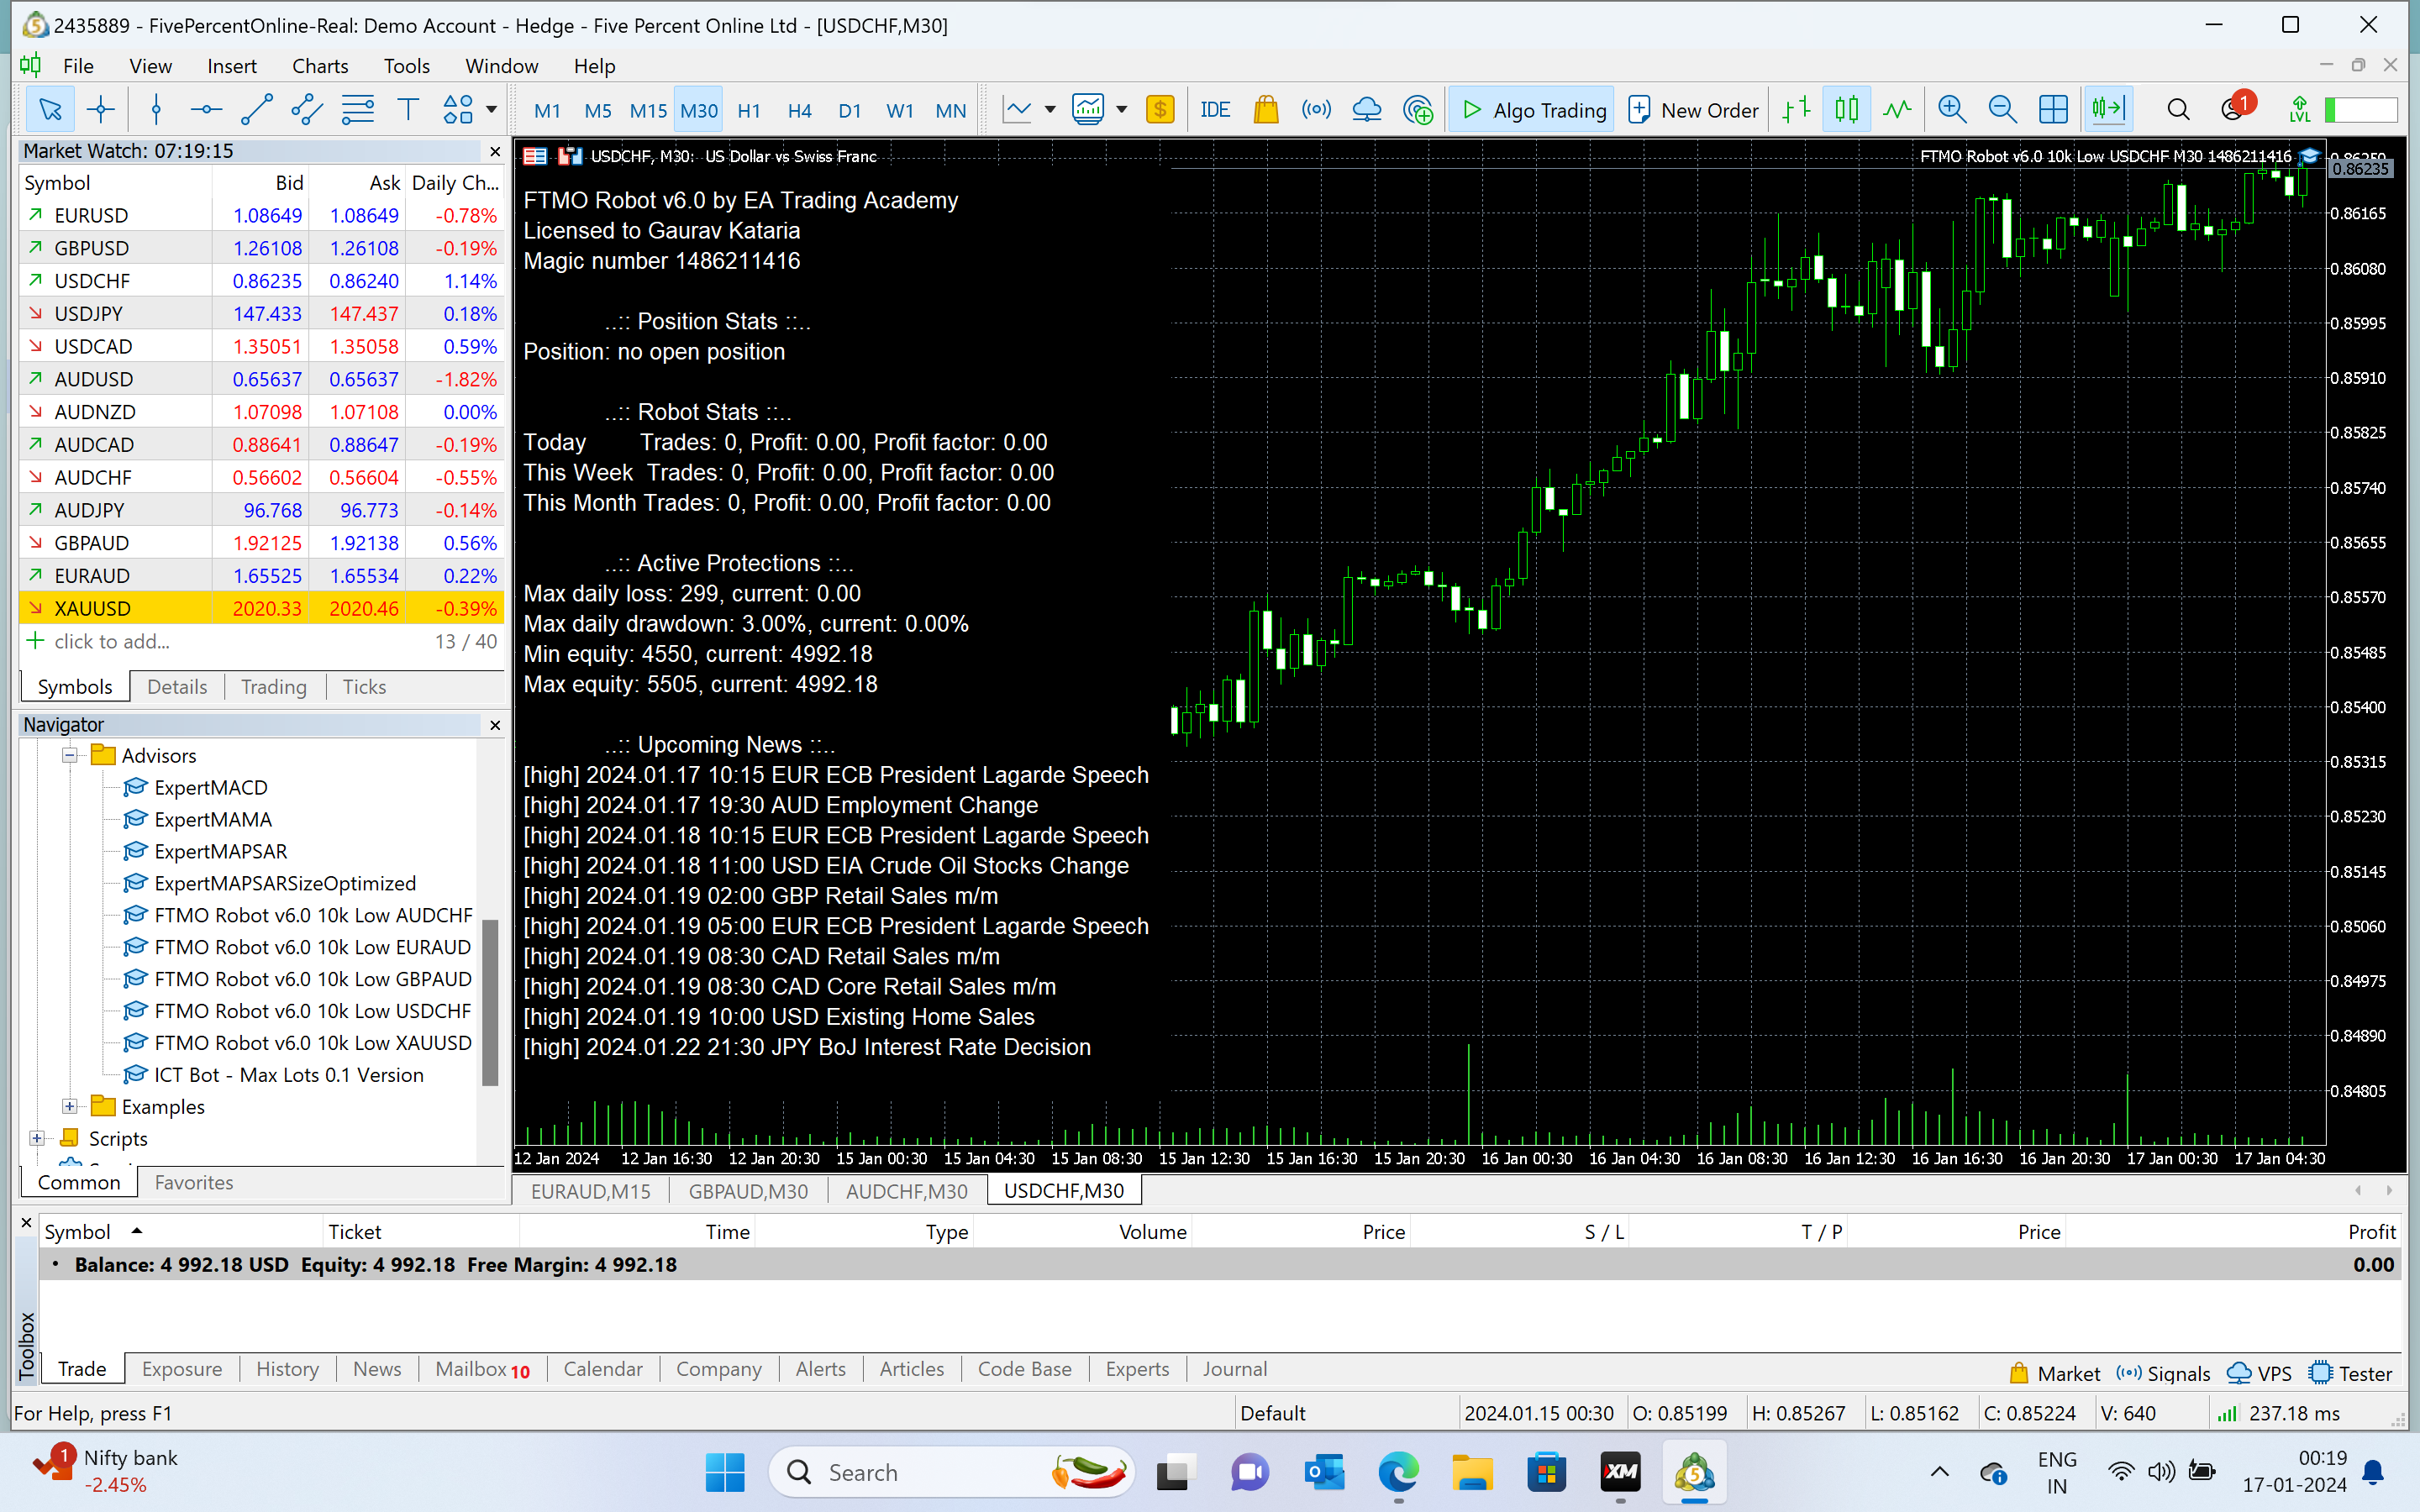Click the Navigator vertical scrollbar
The width and height of the screenshot is (2420, 1512).
(490, 1002)
